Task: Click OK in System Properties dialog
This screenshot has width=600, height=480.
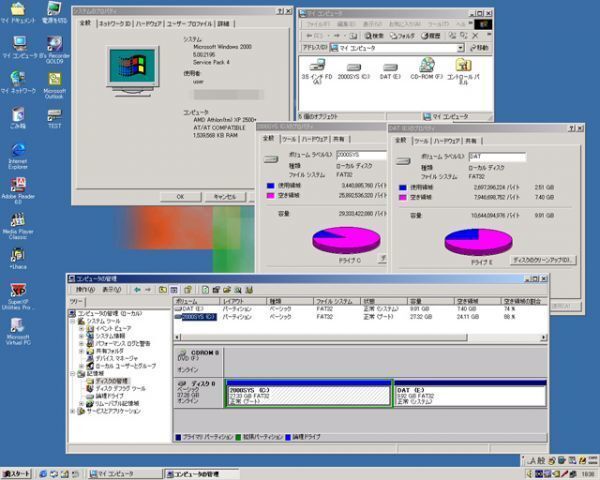Action: click(180, 196)
